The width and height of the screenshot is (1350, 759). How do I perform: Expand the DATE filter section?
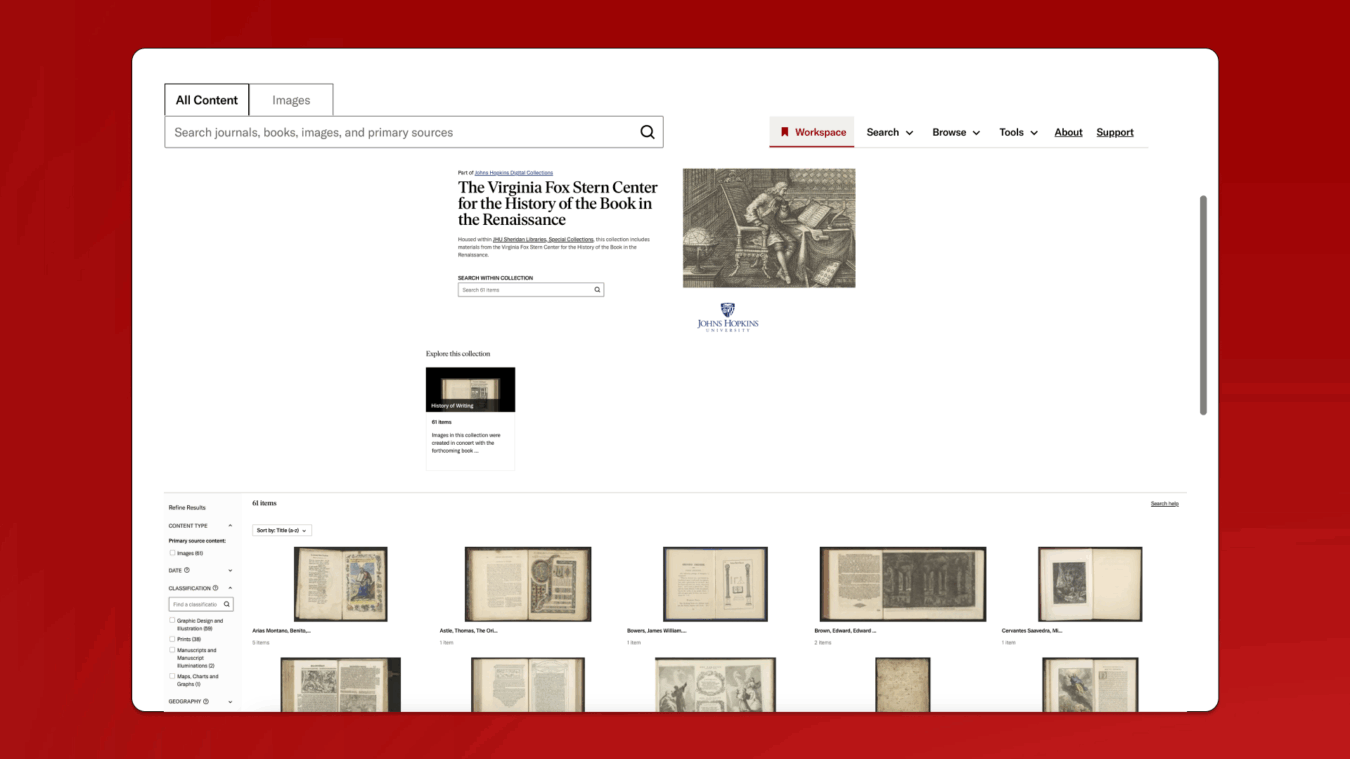[x=229, y=570]
